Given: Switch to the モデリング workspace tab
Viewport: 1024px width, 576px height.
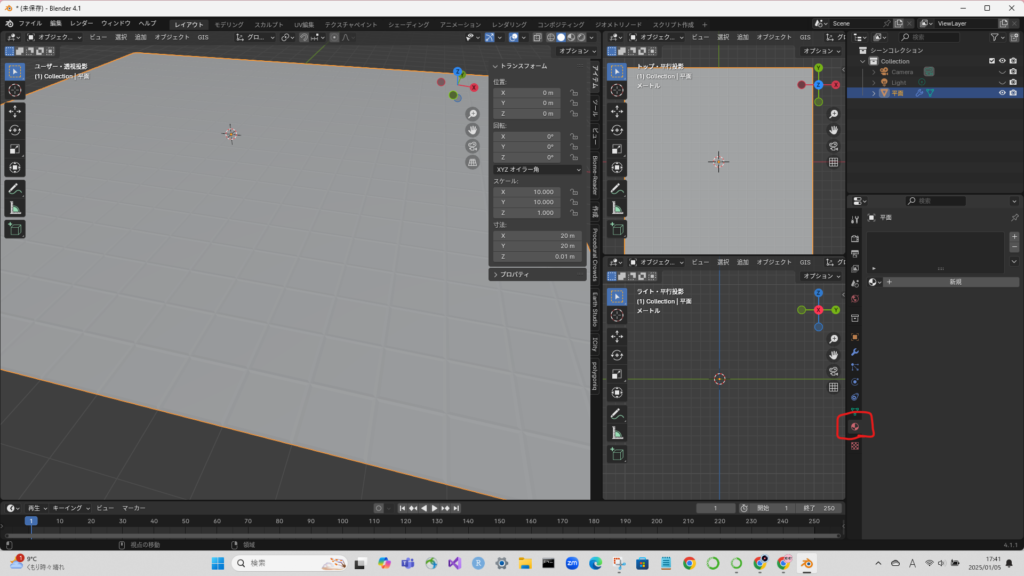Looking at the screenshot, I should click(229, 23).
